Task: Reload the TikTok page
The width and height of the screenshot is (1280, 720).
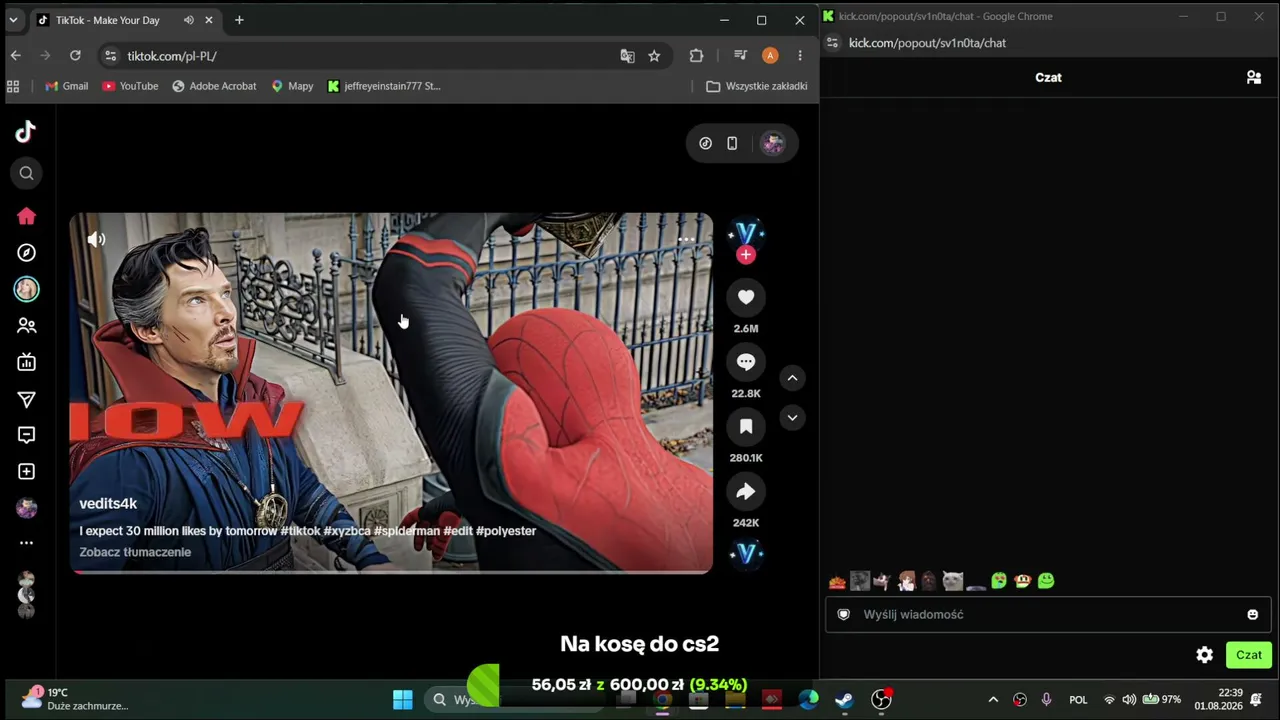Action: 75,56
